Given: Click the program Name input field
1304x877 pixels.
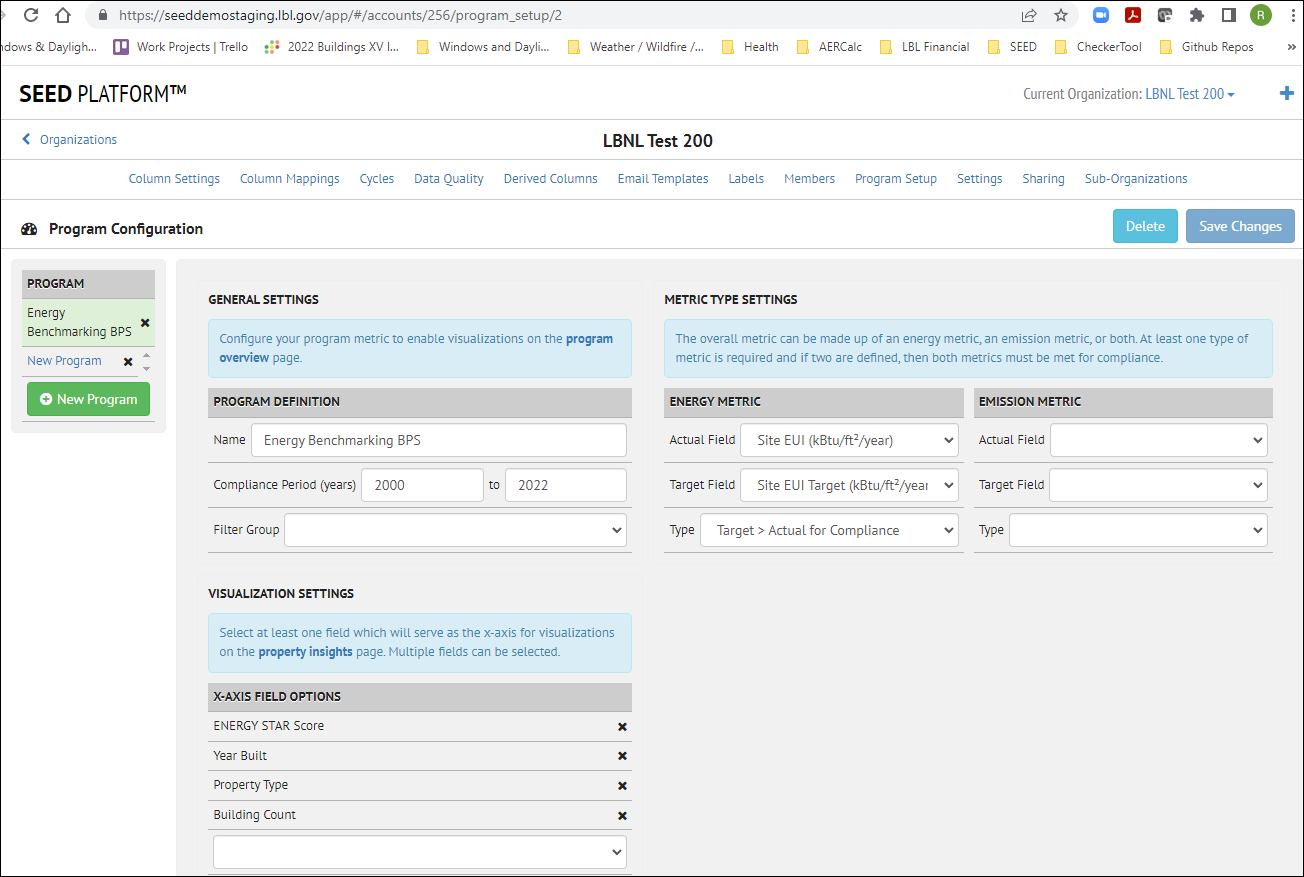Looking at the screenshot, I should 438,439.
